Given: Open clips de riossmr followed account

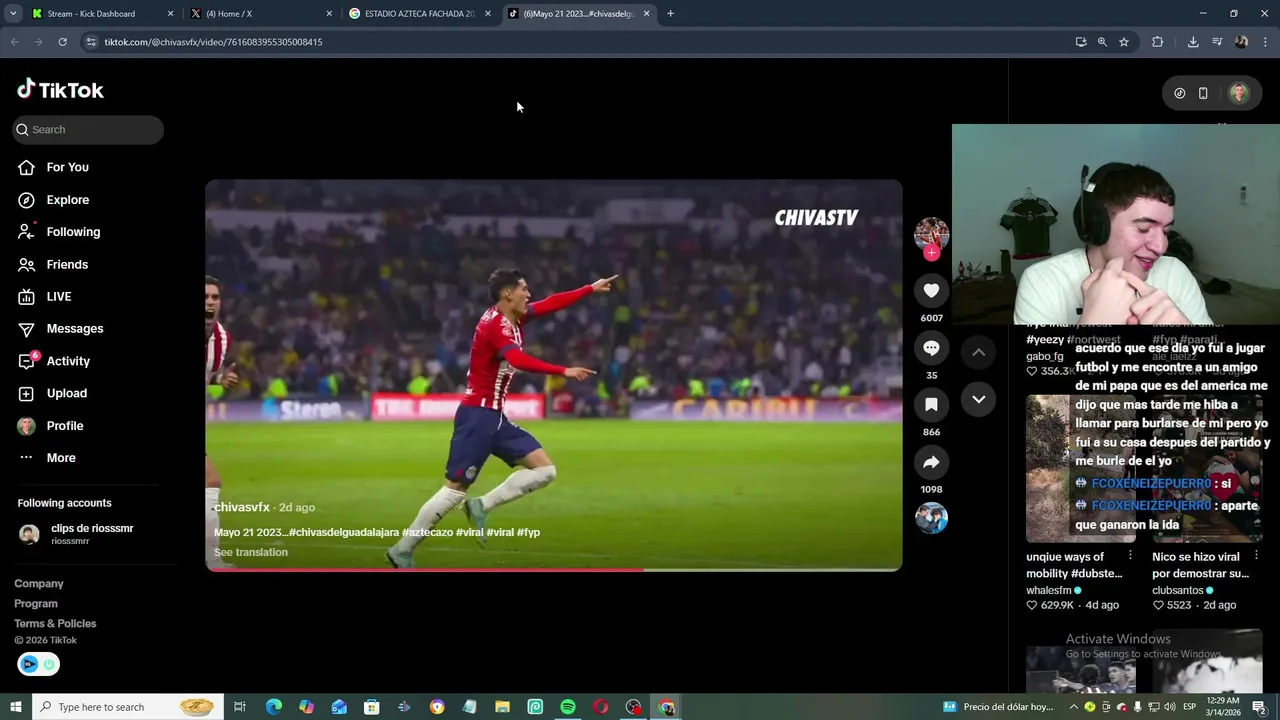Looking at the screenshot, I should pos(77,534).
